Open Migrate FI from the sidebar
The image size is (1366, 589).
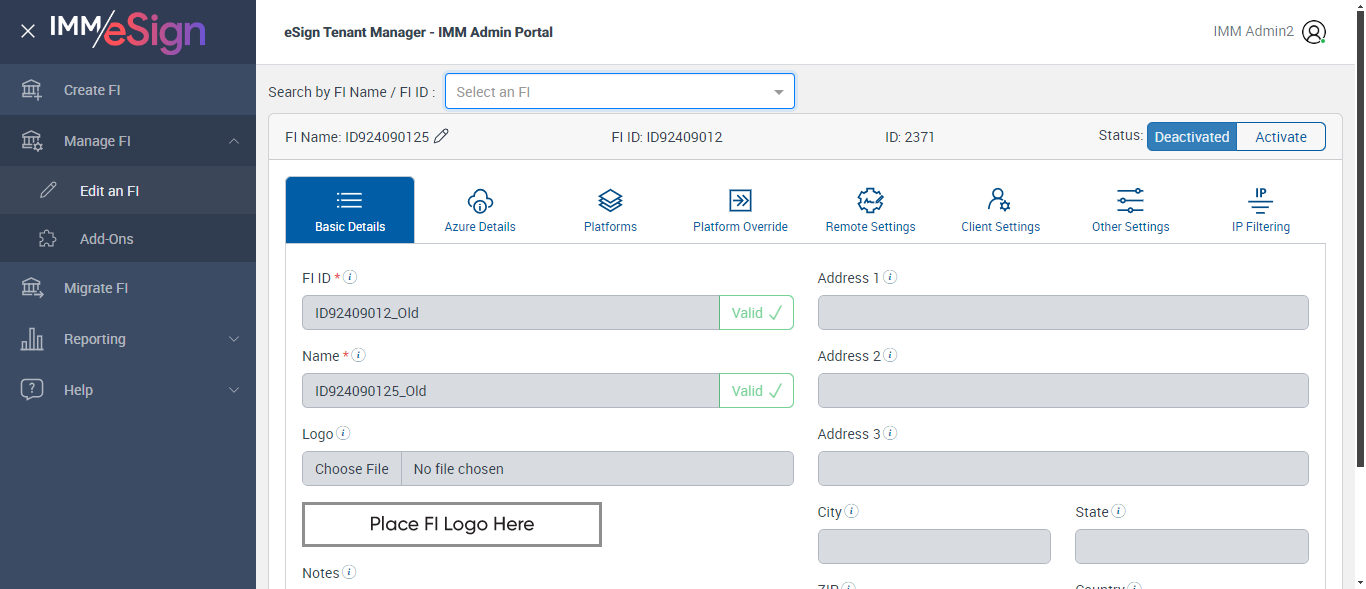(x=96, y=288)
